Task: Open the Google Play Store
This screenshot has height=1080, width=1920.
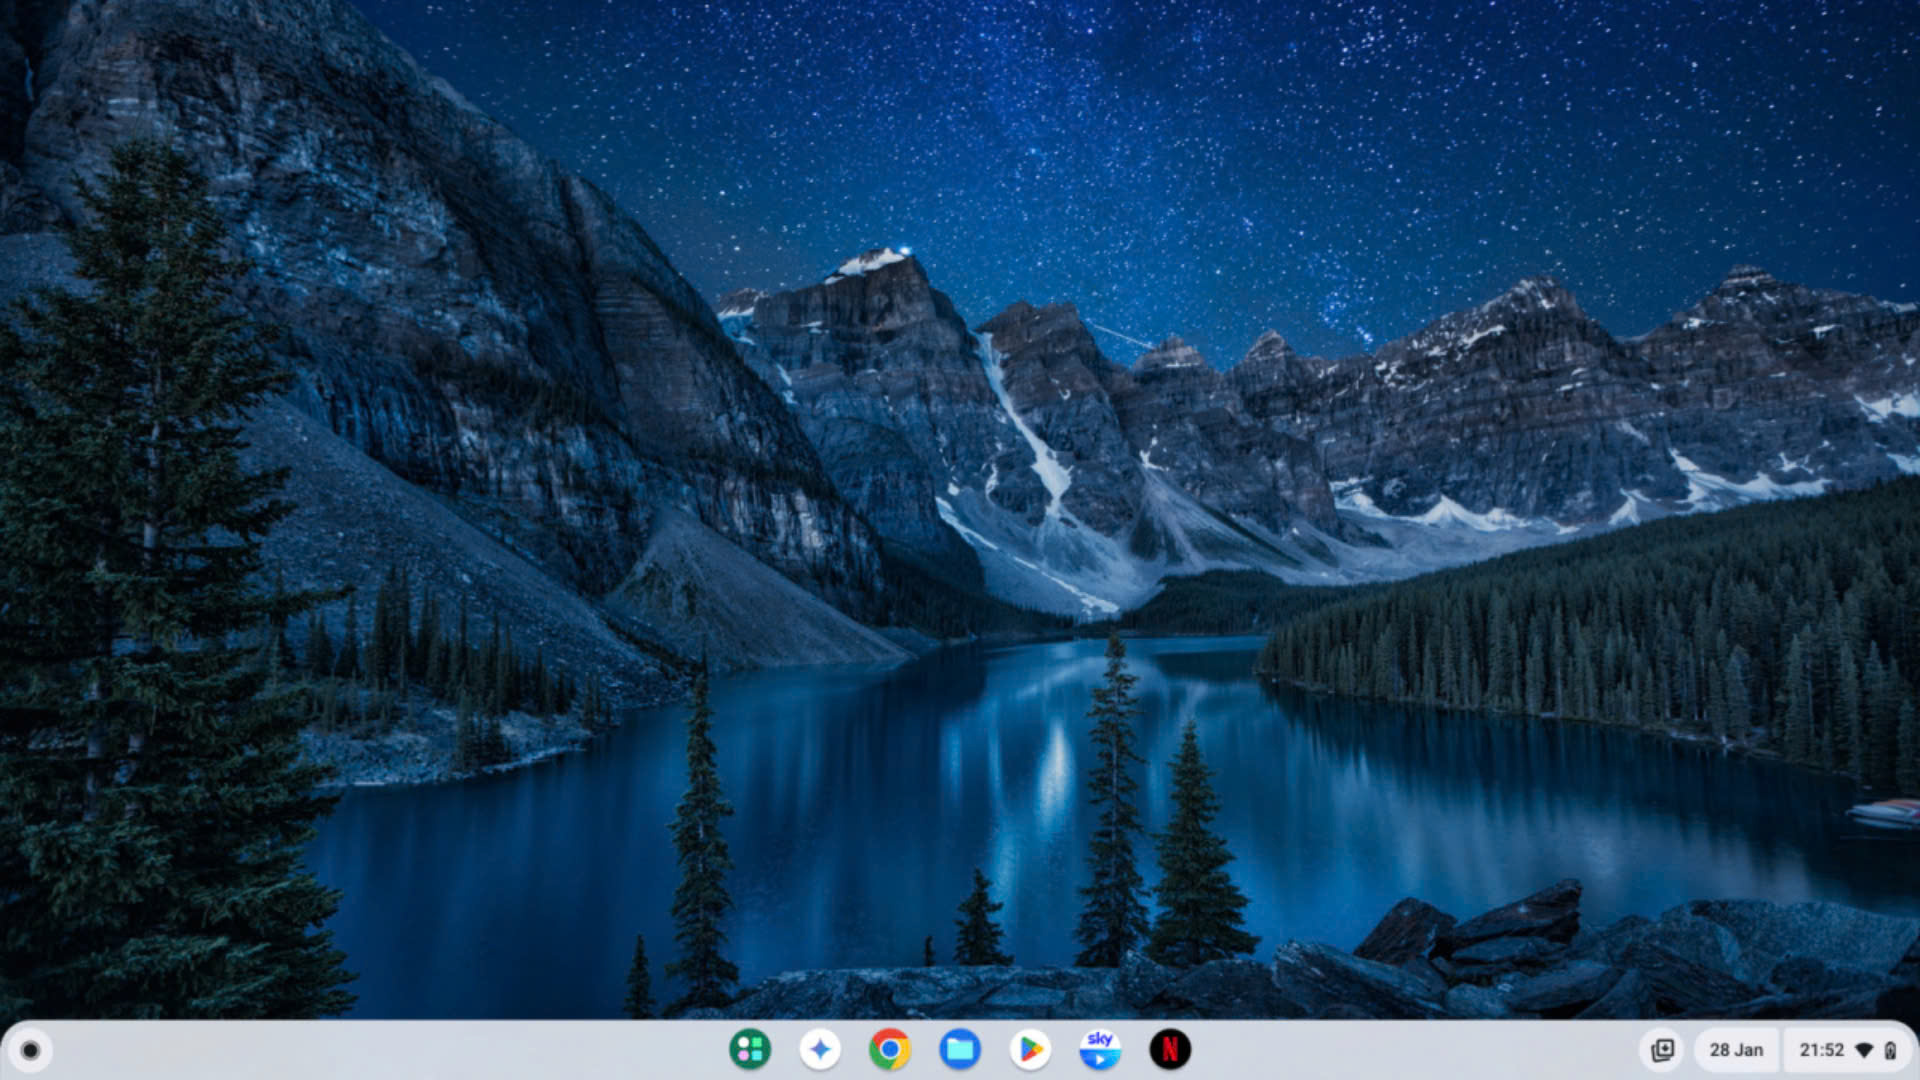Action: [x=1030, y=1049]
